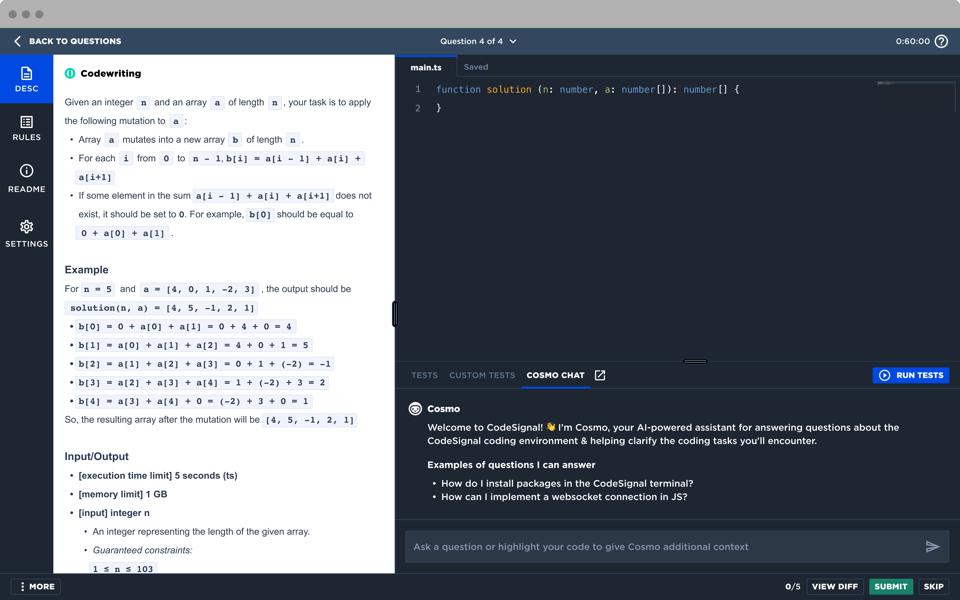Switch to the TESTS tab
Image resolution: width=960 pixels, height=600 pixels.
point(423,375)
